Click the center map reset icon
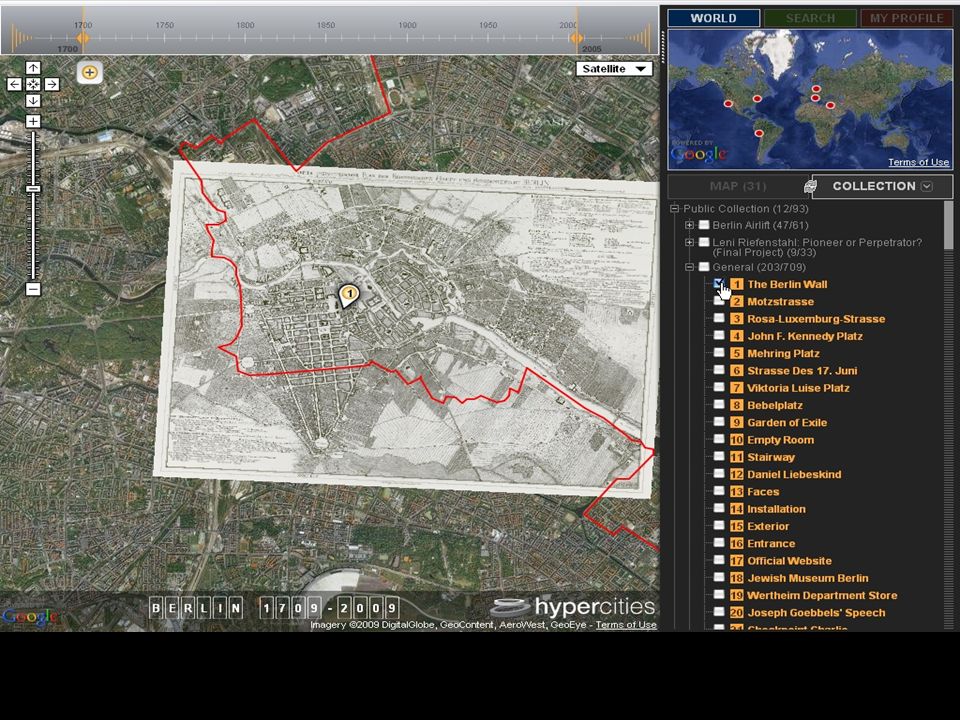 point(33,84)
